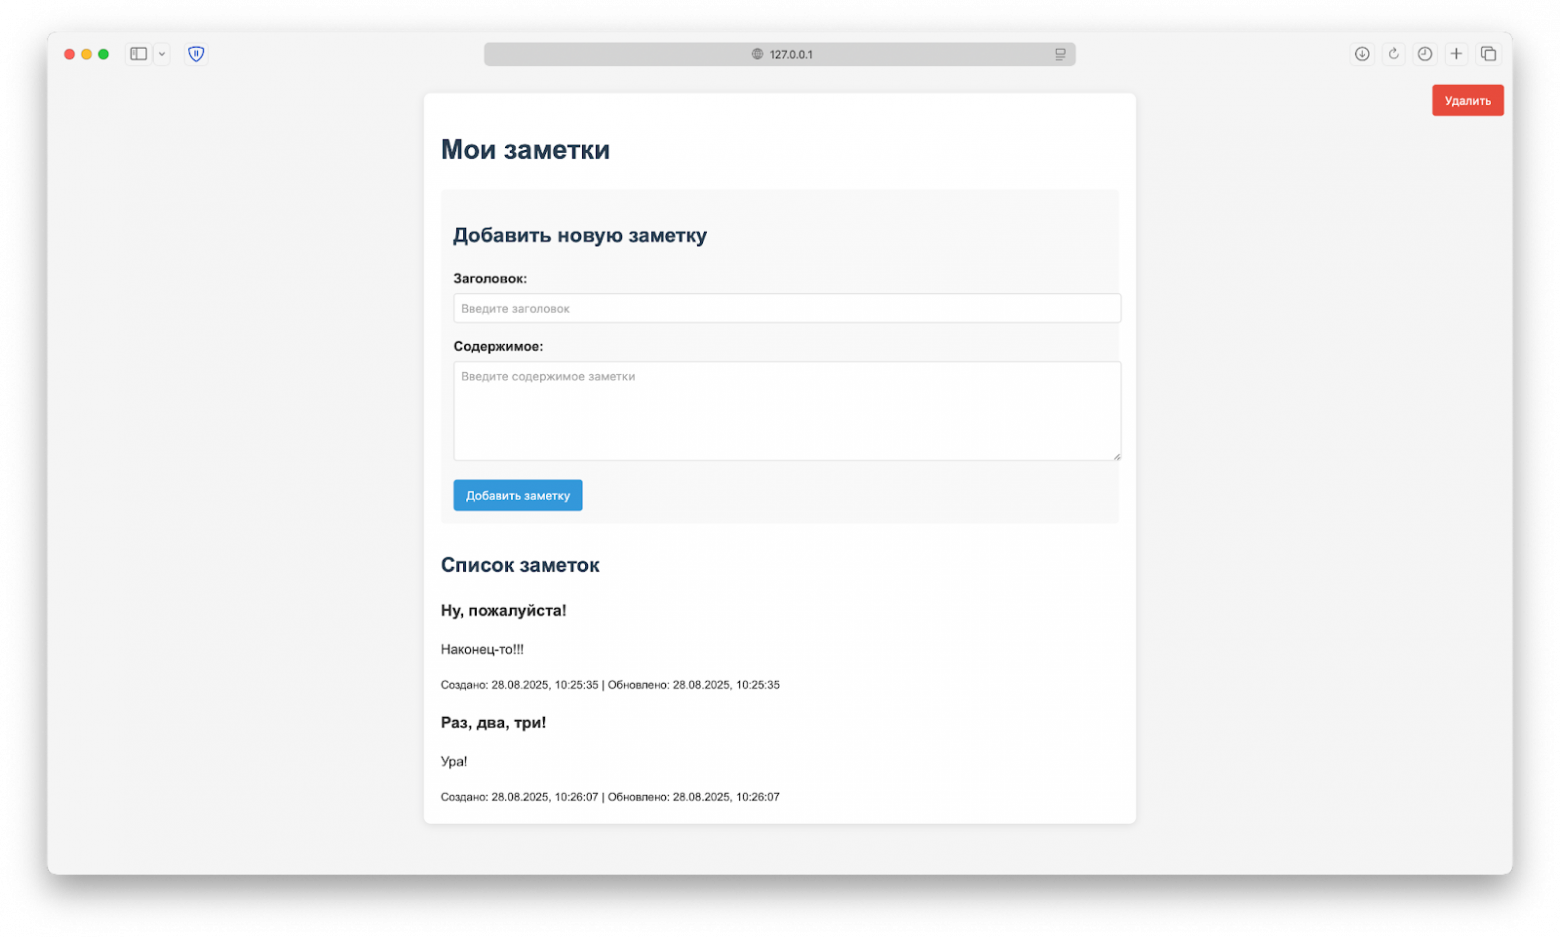Open the tab group dropdown chevron
Viewport: 1560px width, 937px height.
[162, 54]
